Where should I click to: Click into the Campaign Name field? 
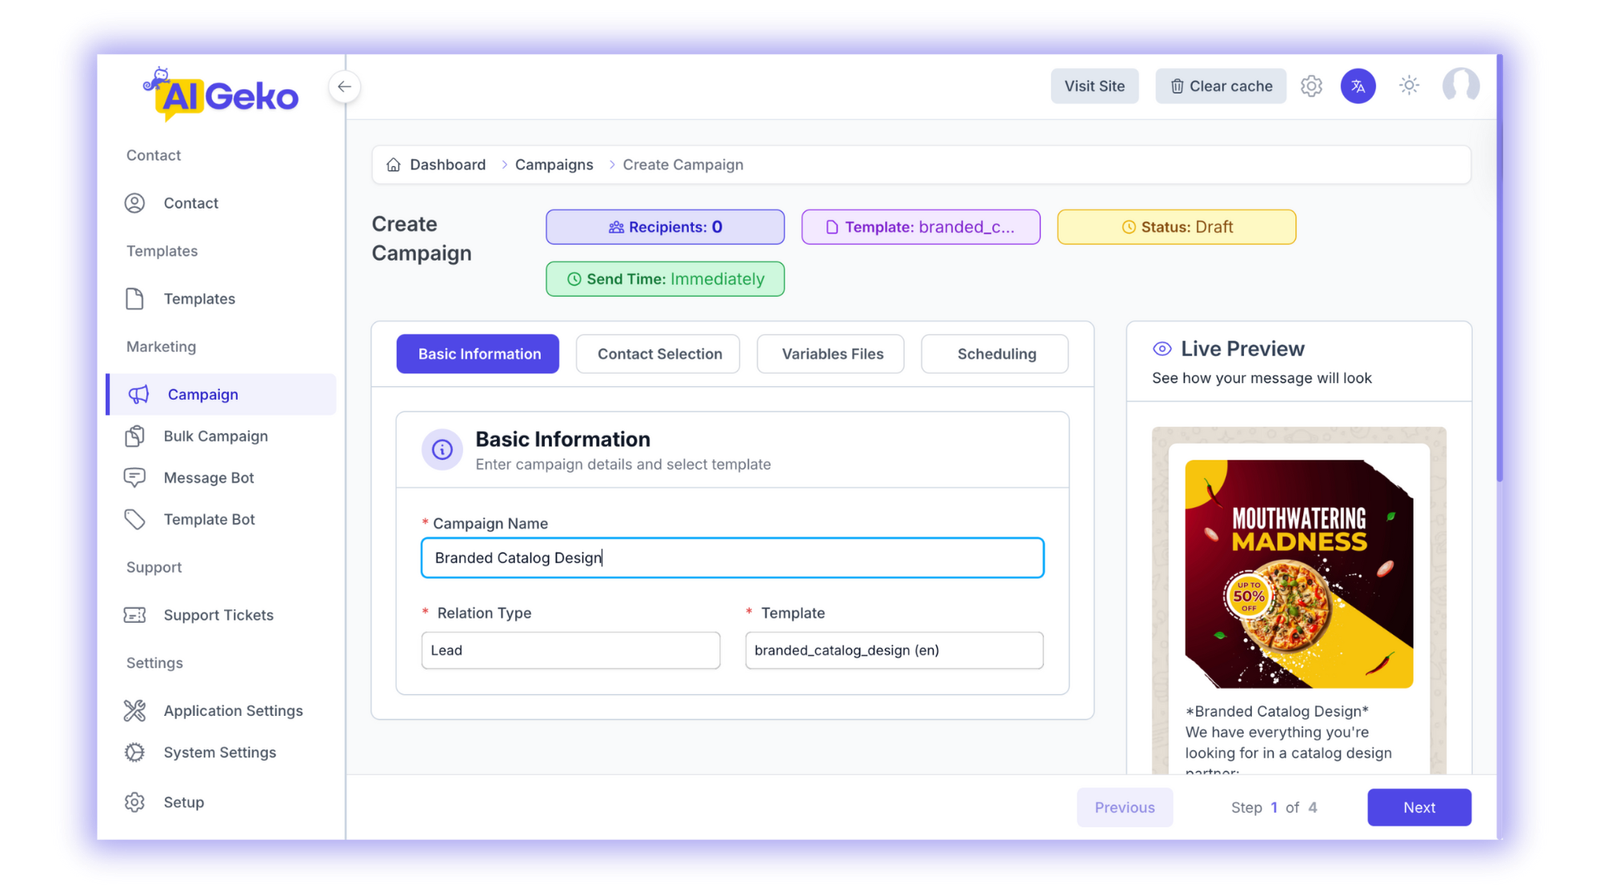[x=732, y=558]
